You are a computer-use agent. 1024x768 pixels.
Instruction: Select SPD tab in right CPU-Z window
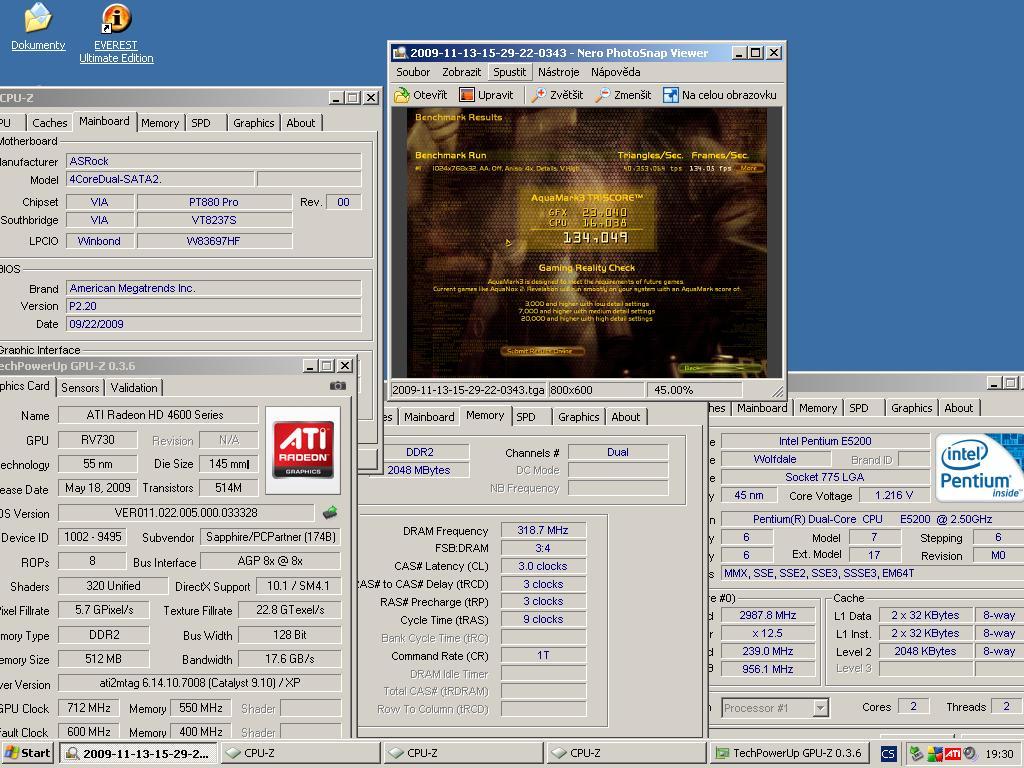(x=859, y=408)
